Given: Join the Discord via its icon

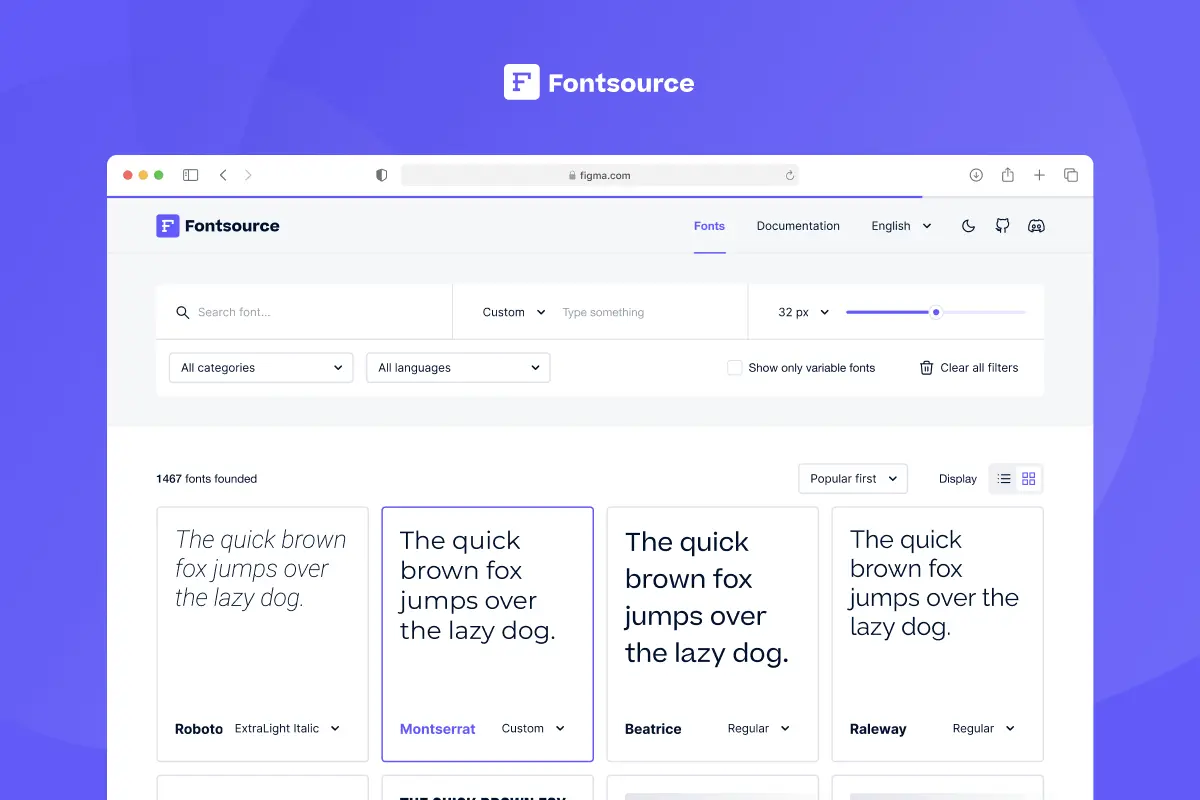Looking at the screenshot, I should (1036, 225).
